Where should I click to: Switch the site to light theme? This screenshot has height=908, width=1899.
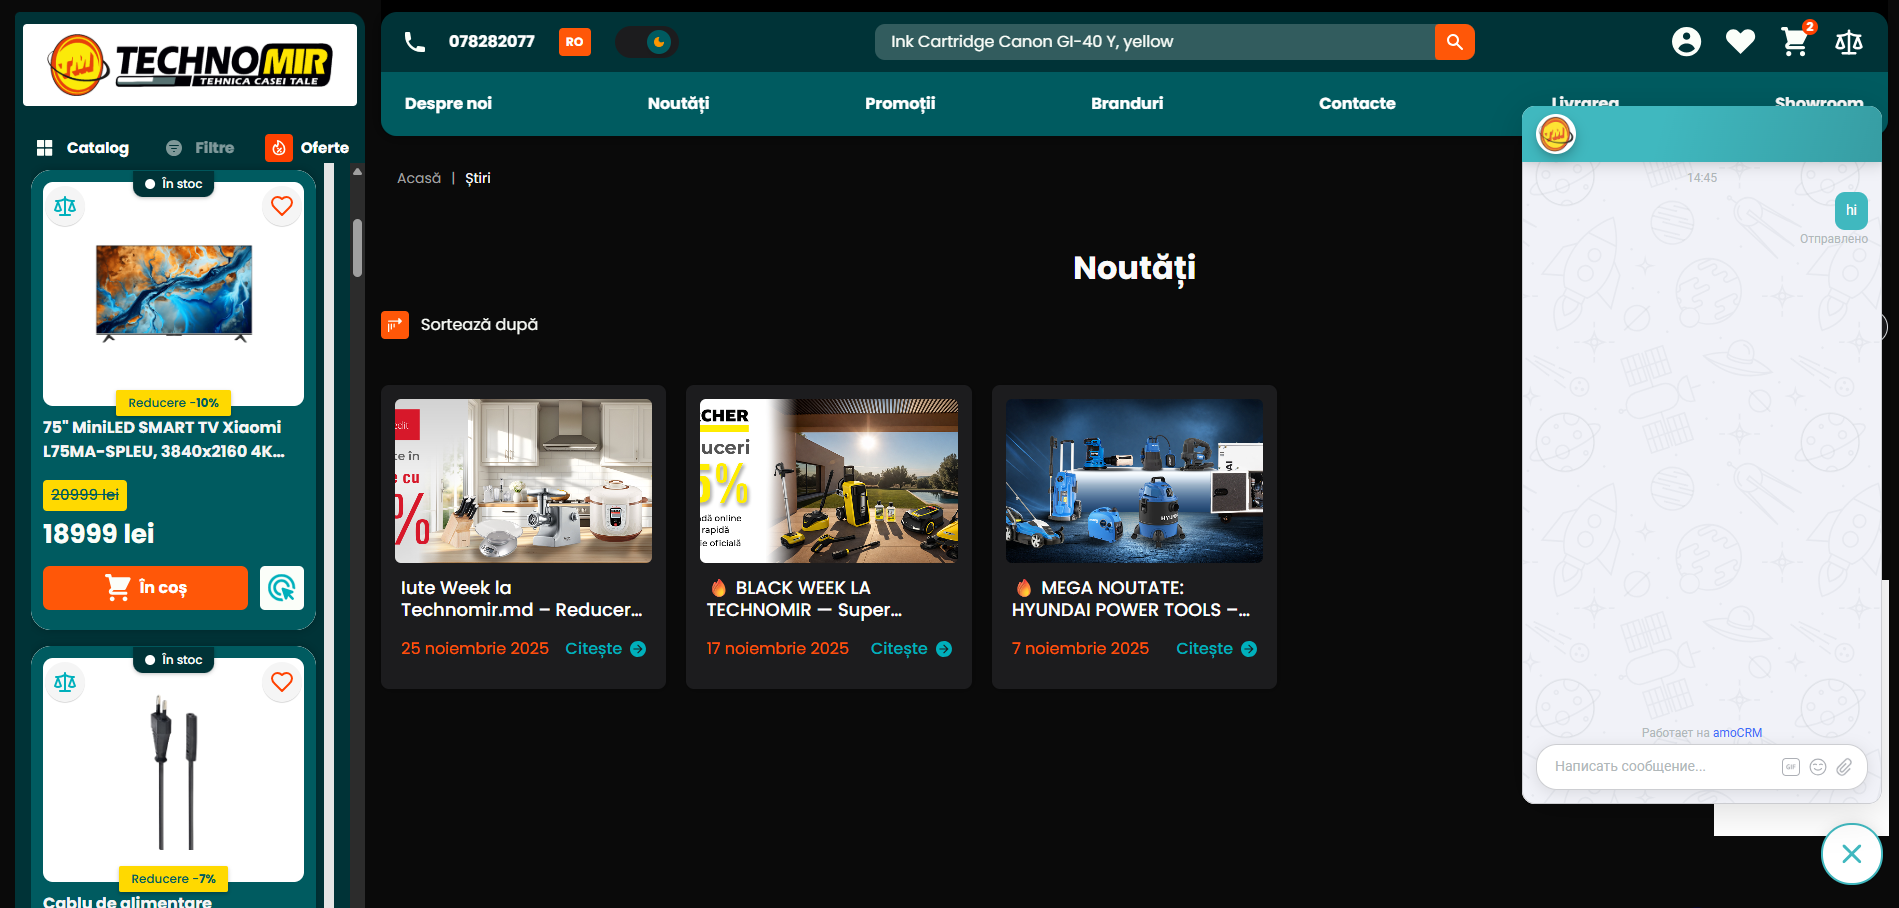[647, 42]
